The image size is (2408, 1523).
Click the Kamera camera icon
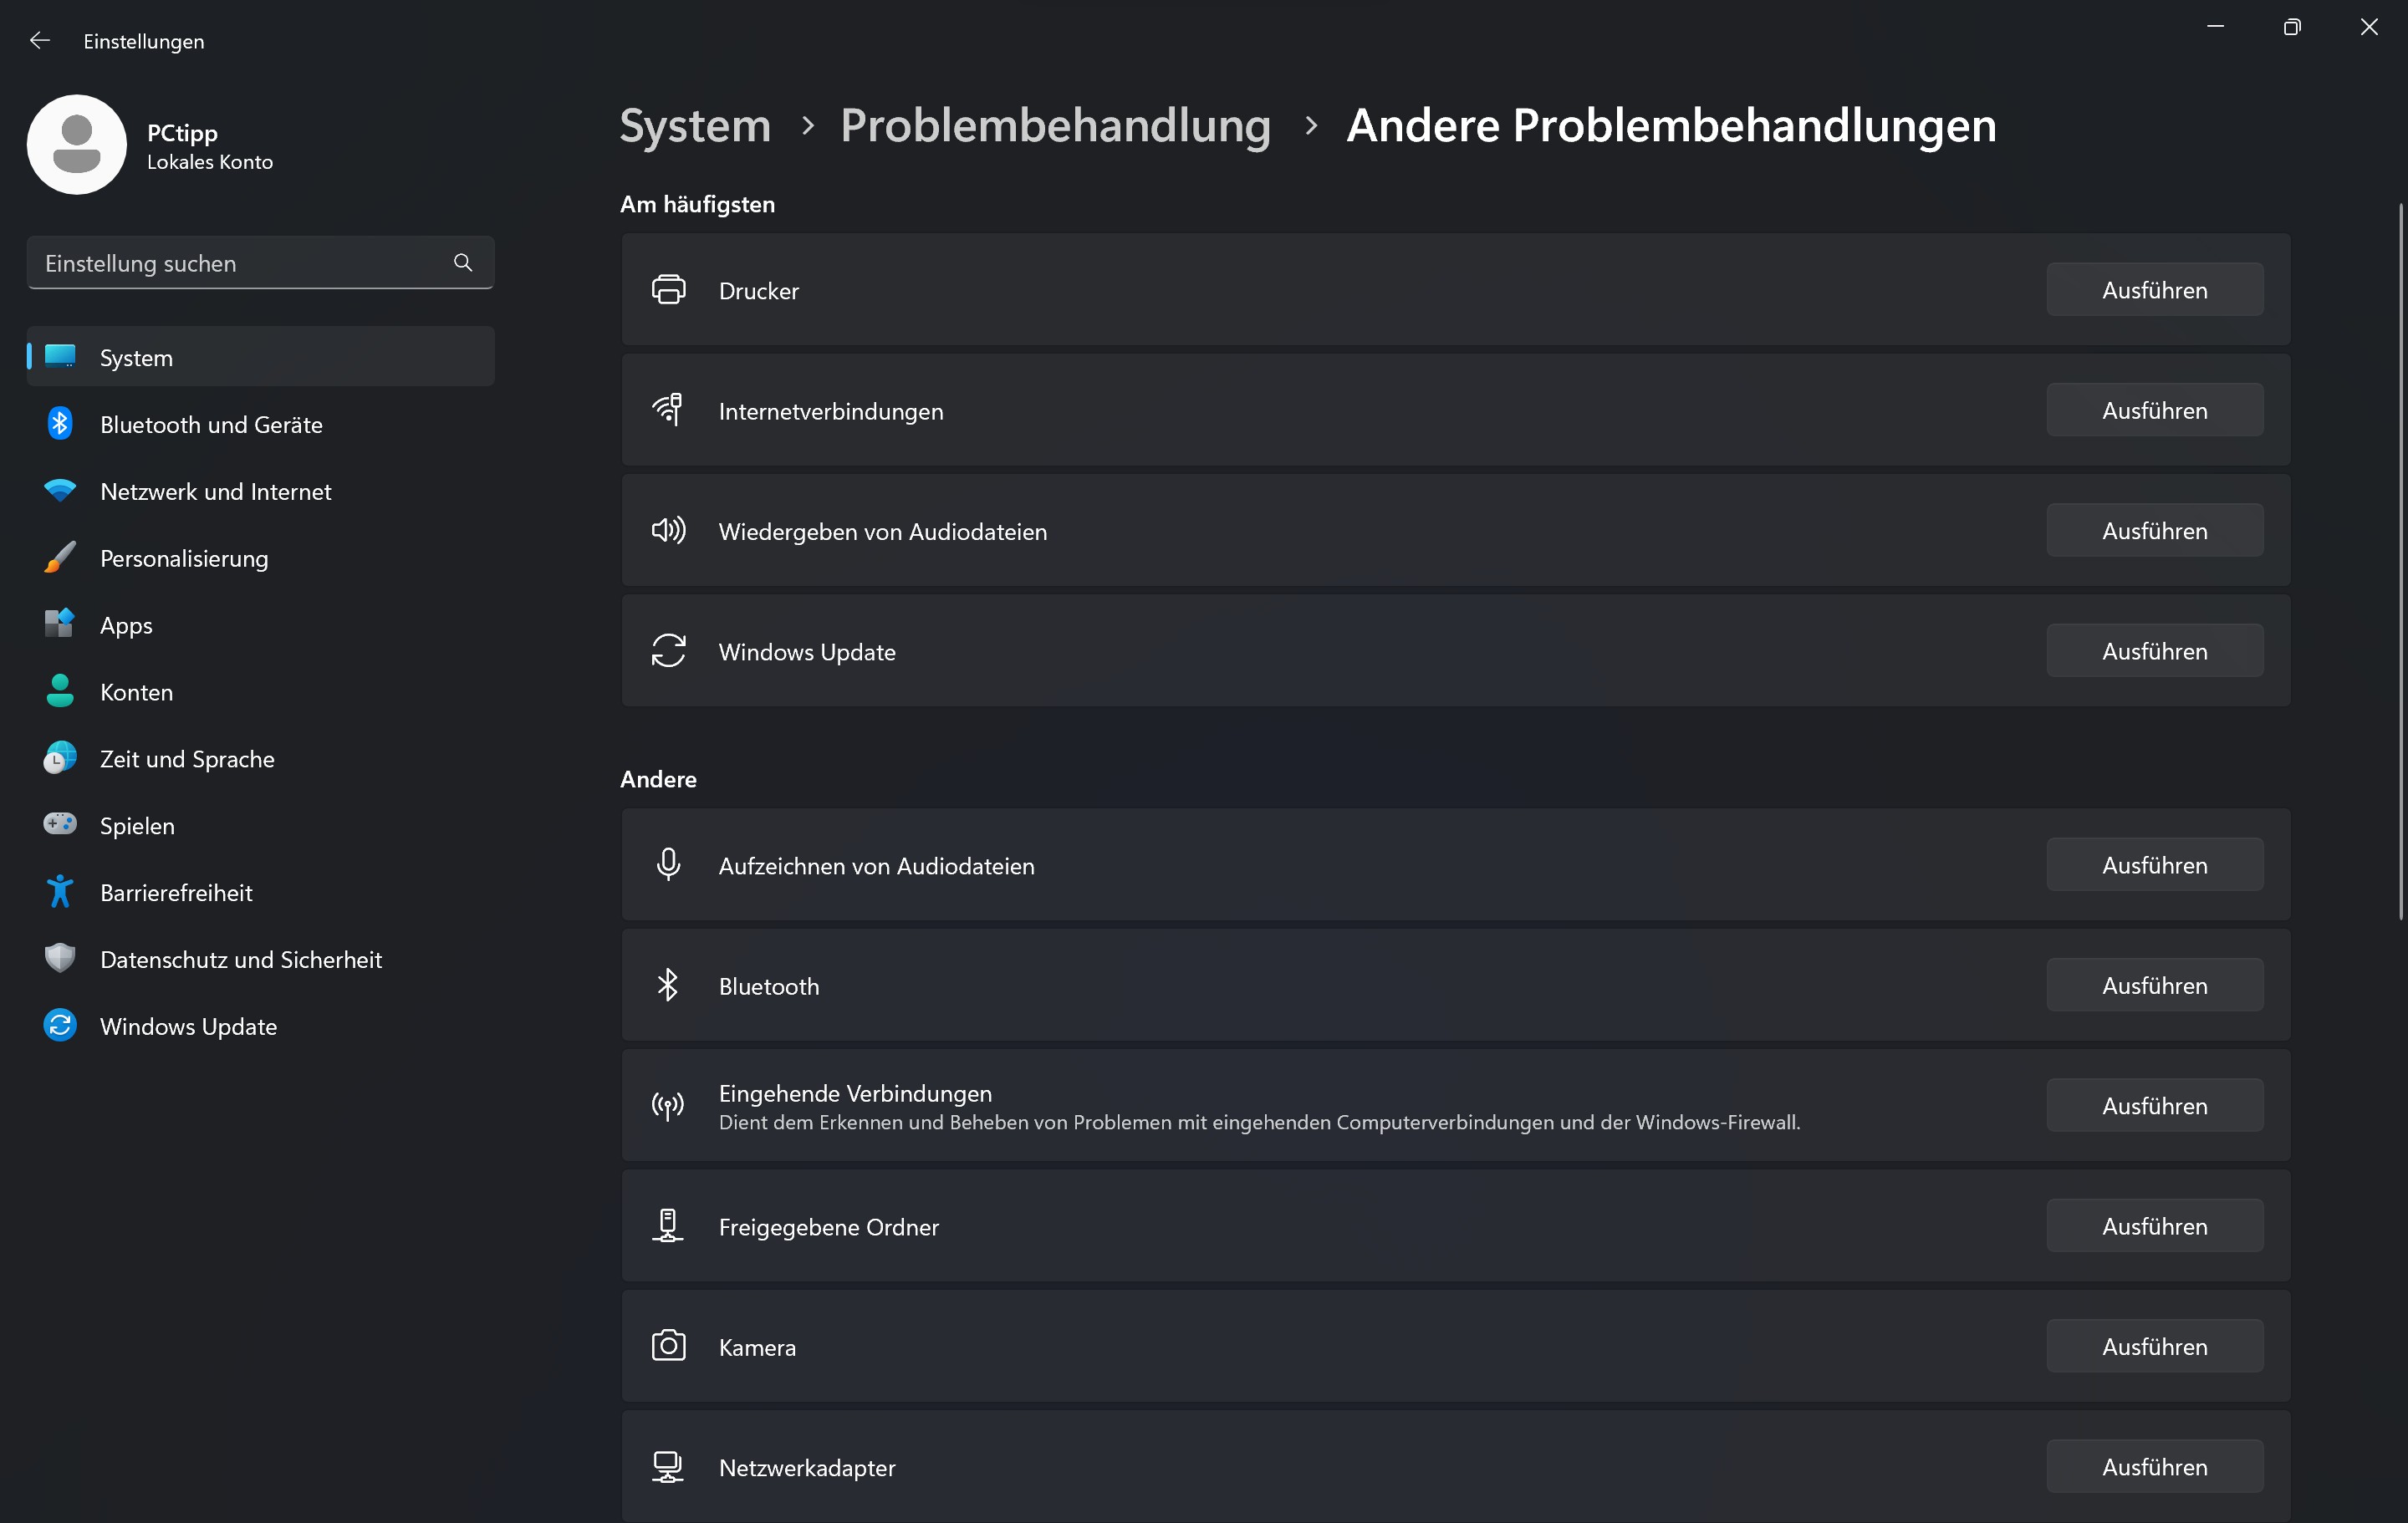coord(668,1346)
